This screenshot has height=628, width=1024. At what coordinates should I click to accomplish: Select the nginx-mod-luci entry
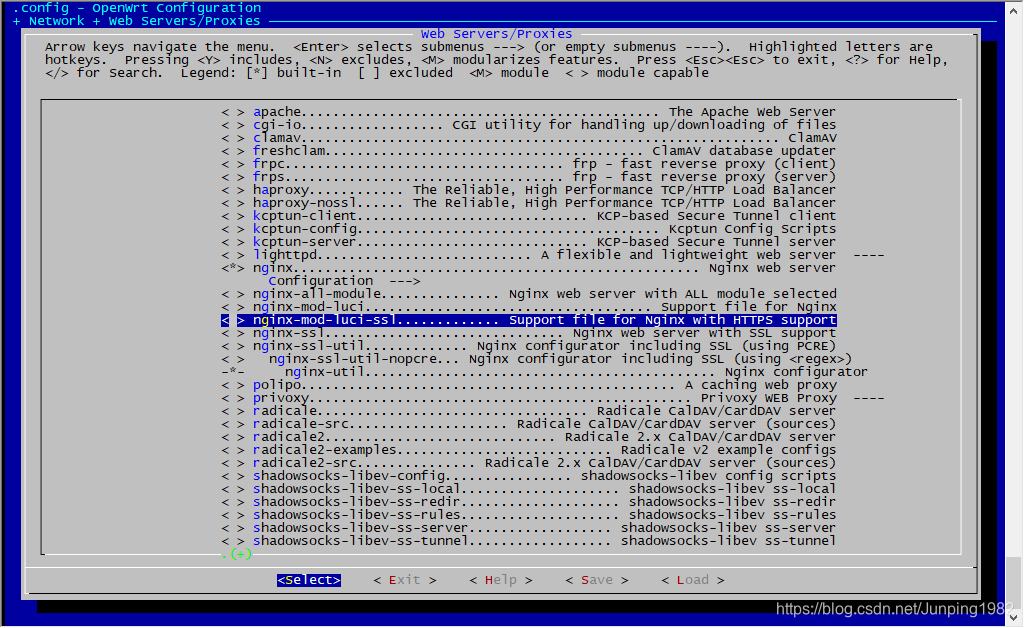tap(528, 307)
